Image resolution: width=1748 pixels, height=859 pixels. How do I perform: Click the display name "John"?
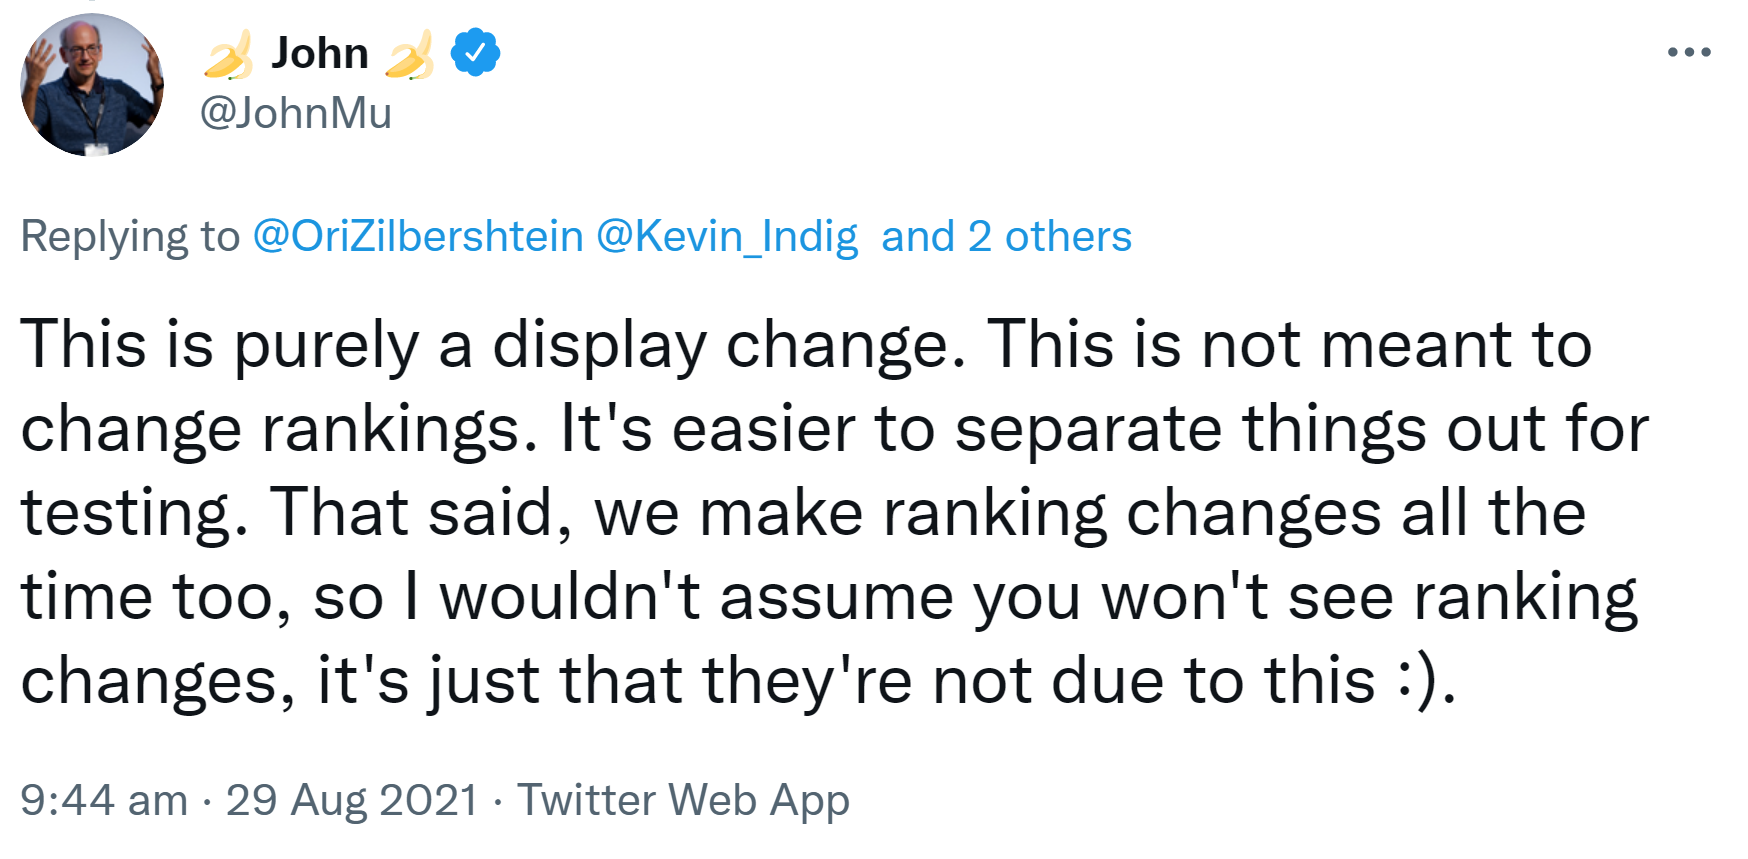click(320, 53)
